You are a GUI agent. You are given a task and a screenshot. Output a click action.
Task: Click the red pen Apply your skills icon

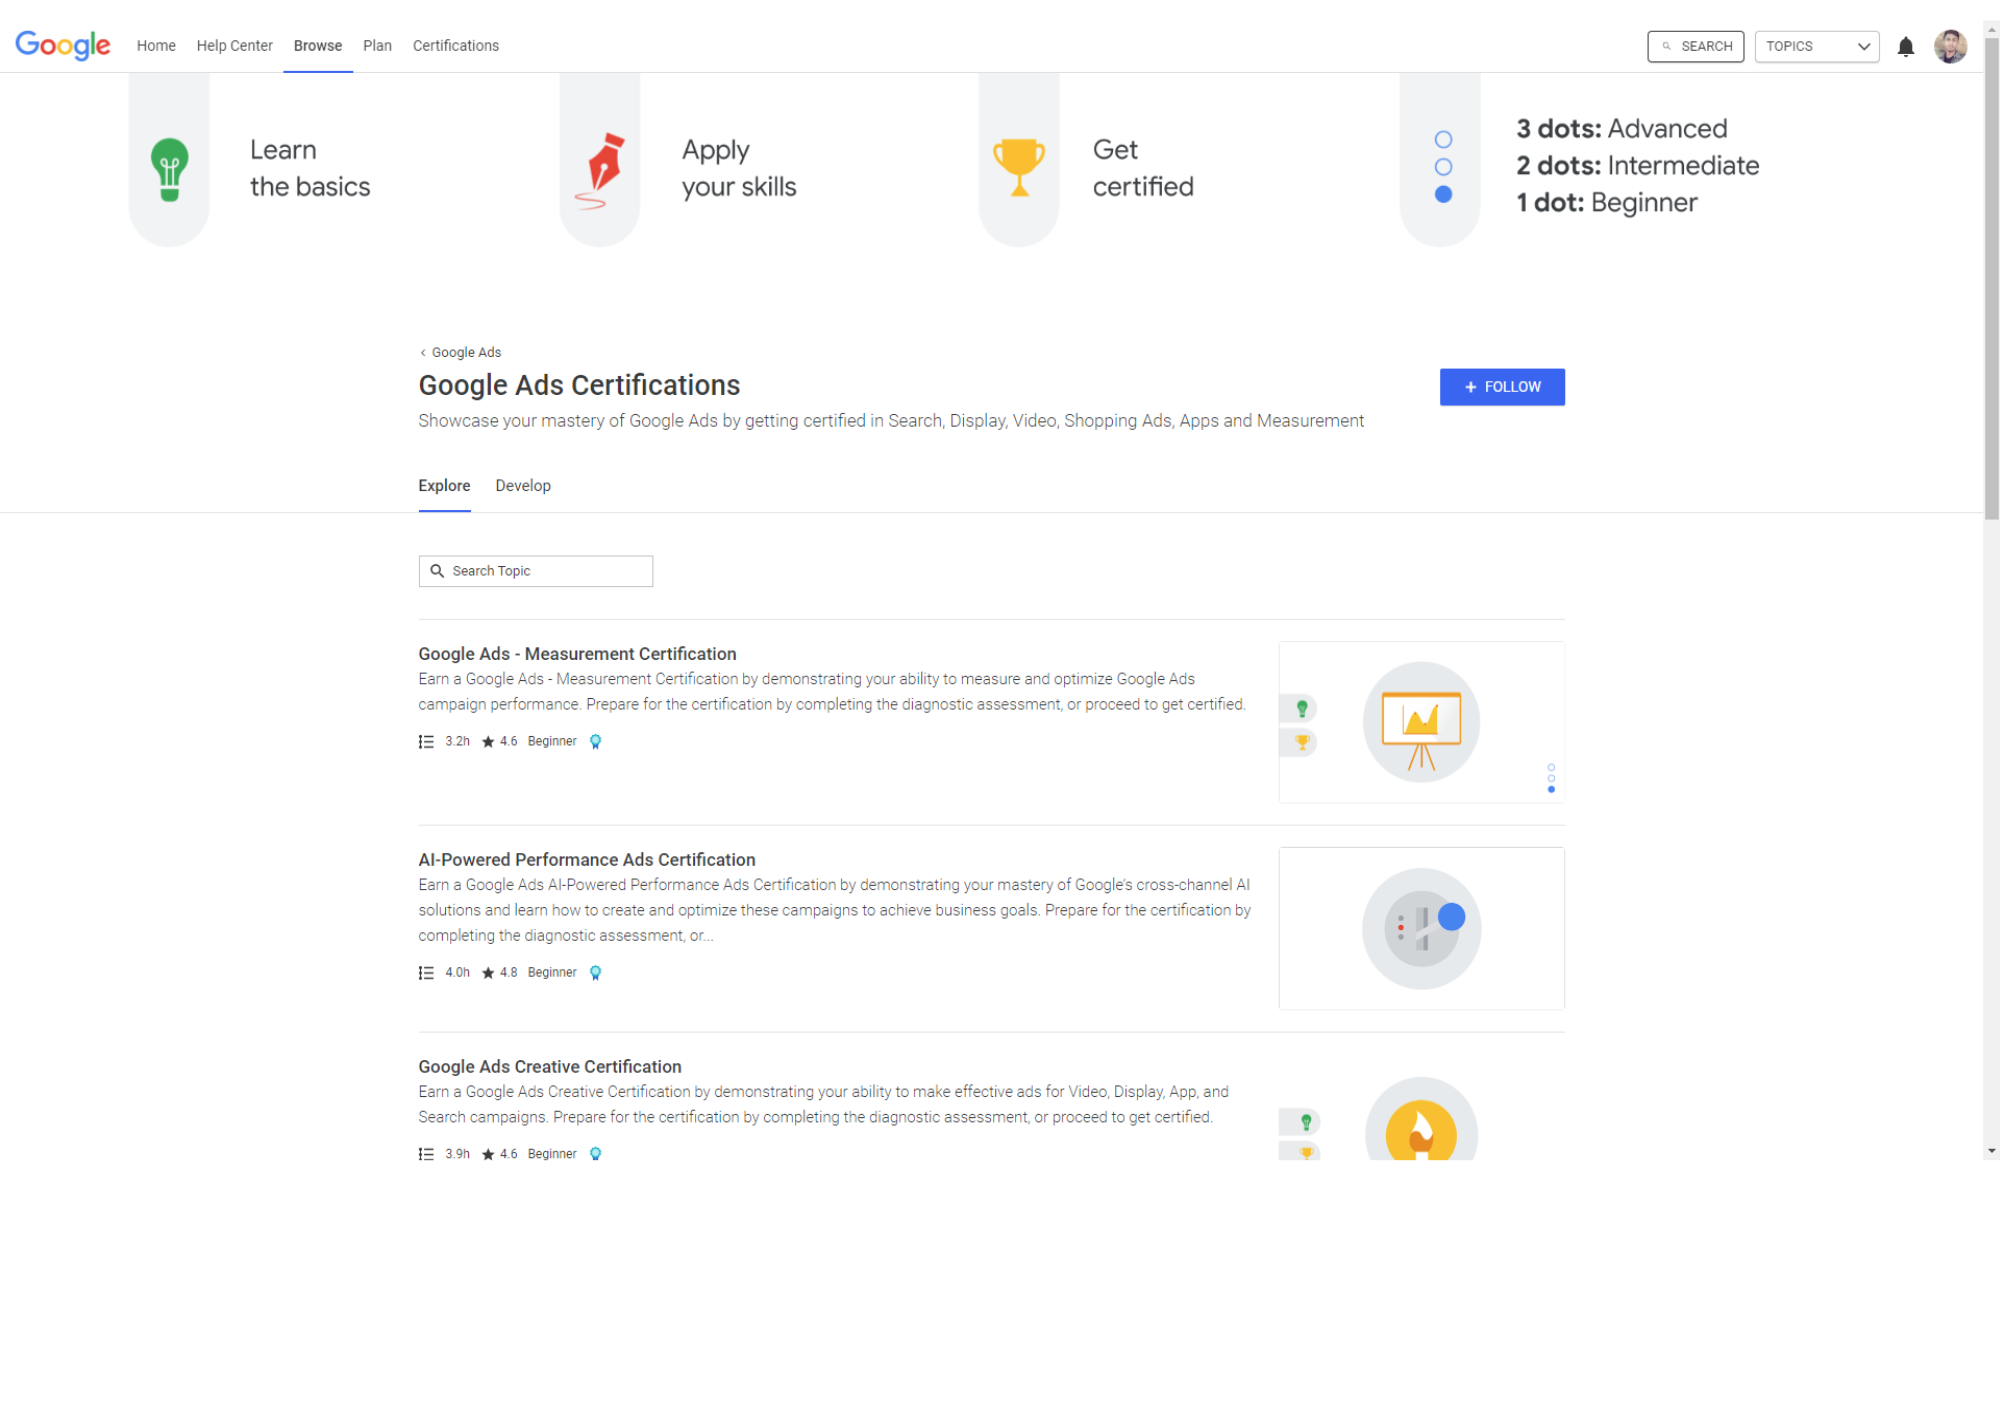600,170
